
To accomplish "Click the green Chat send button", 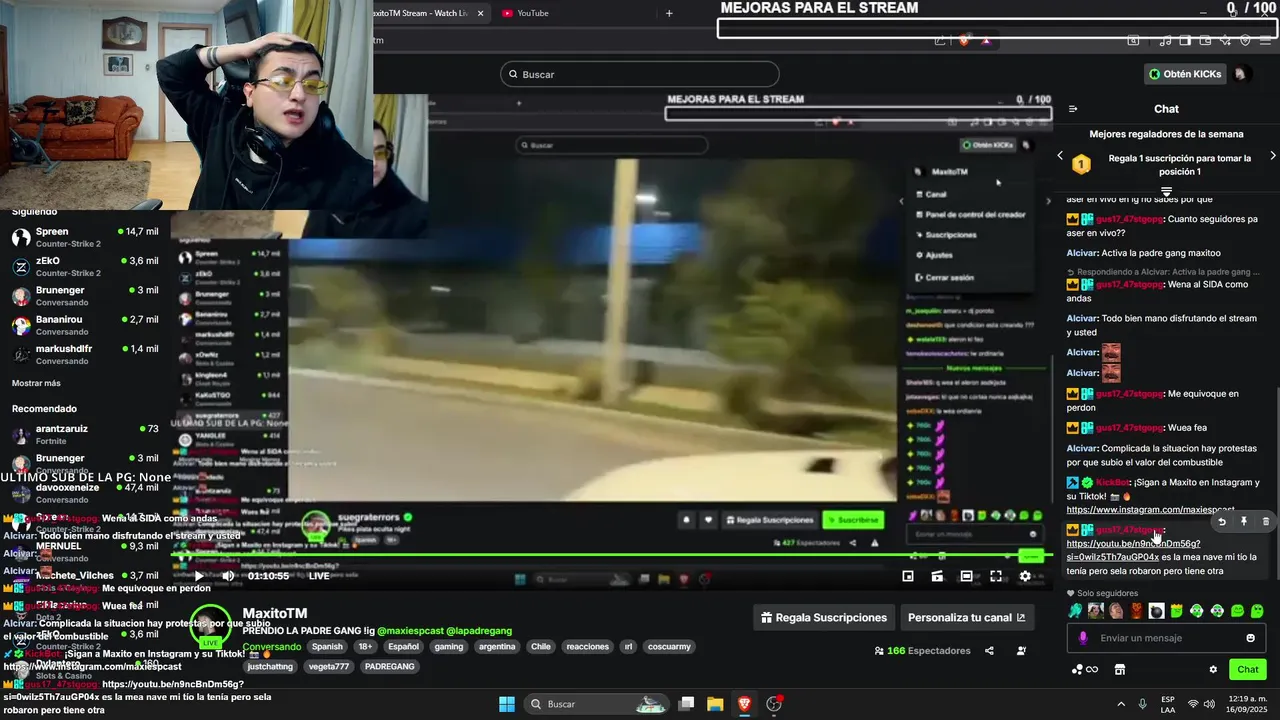I will tap(1248, 670).
